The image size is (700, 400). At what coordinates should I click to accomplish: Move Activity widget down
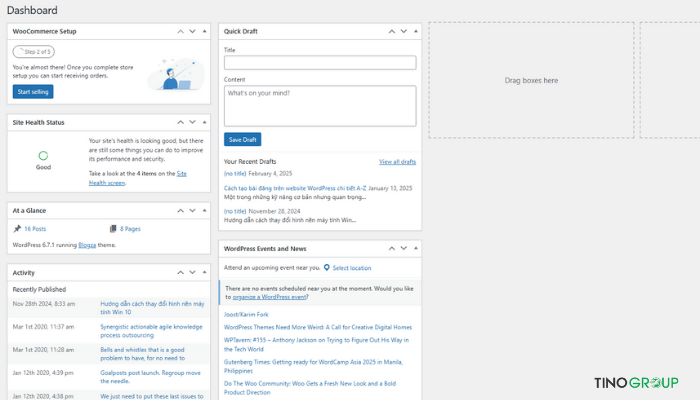click(x=192, y=272)
